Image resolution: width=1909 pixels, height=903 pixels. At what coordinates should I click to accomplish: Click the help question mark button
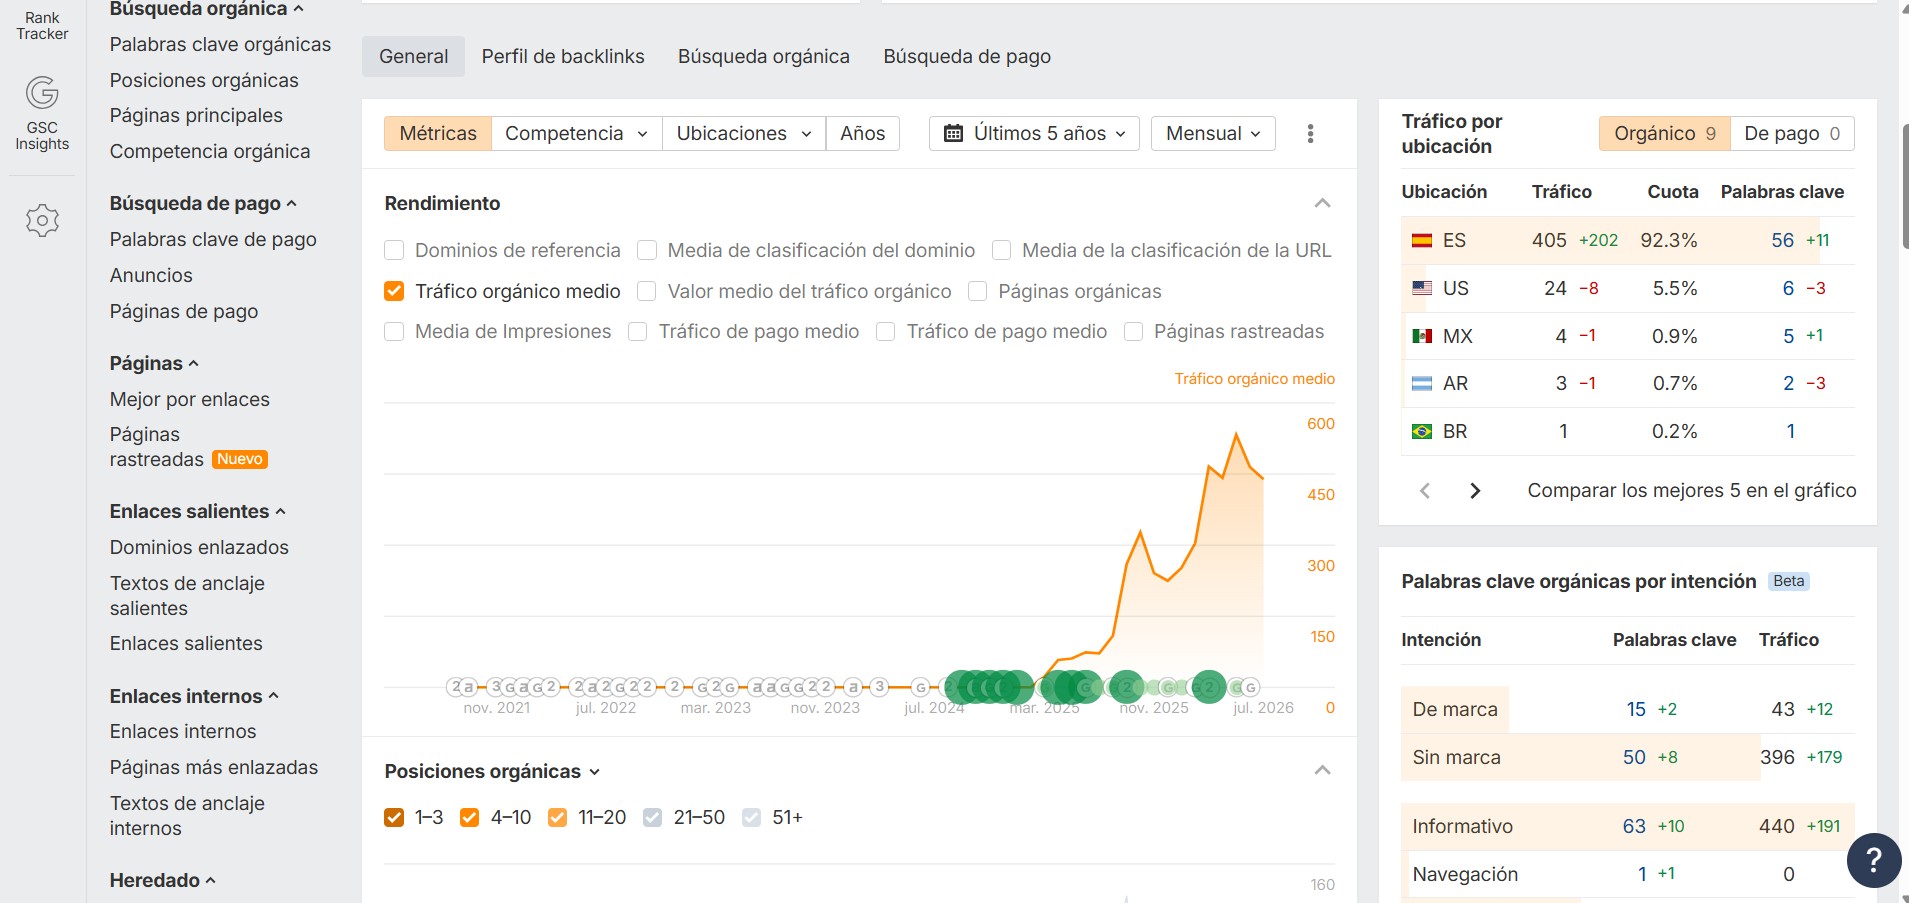pyautogui.click(x=1874, y=860)
